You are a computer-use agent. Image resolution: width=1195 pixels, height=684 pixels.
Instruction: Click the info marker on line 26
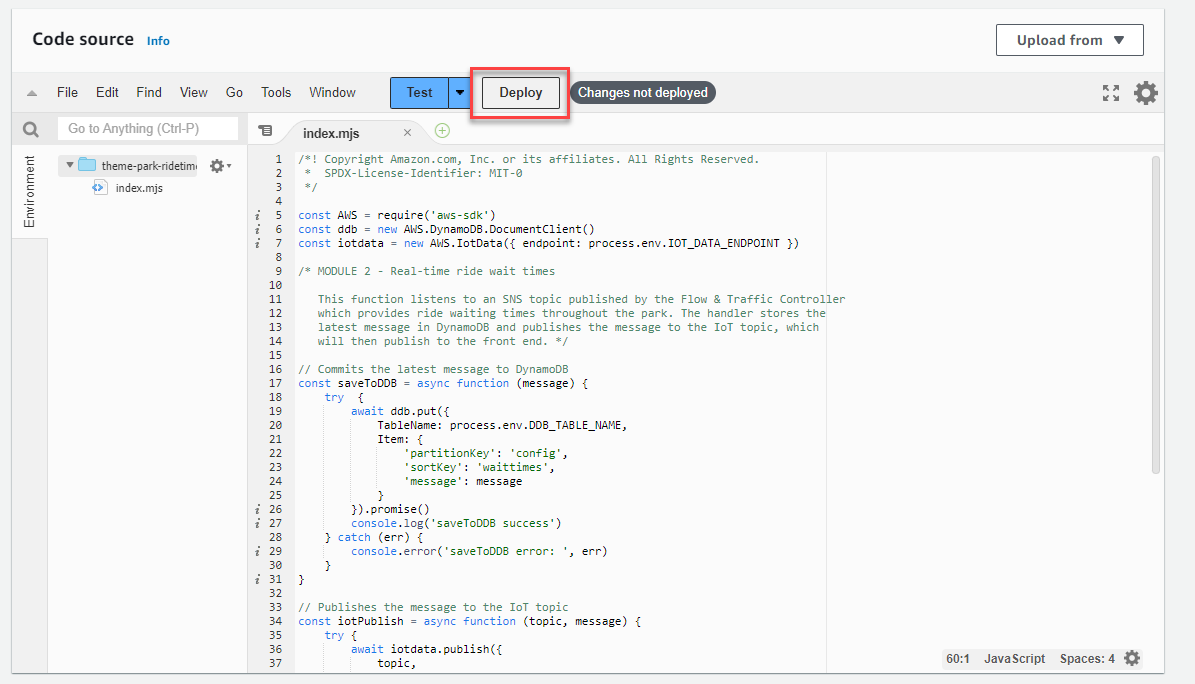pyautogui.click(x=258, y=509)
